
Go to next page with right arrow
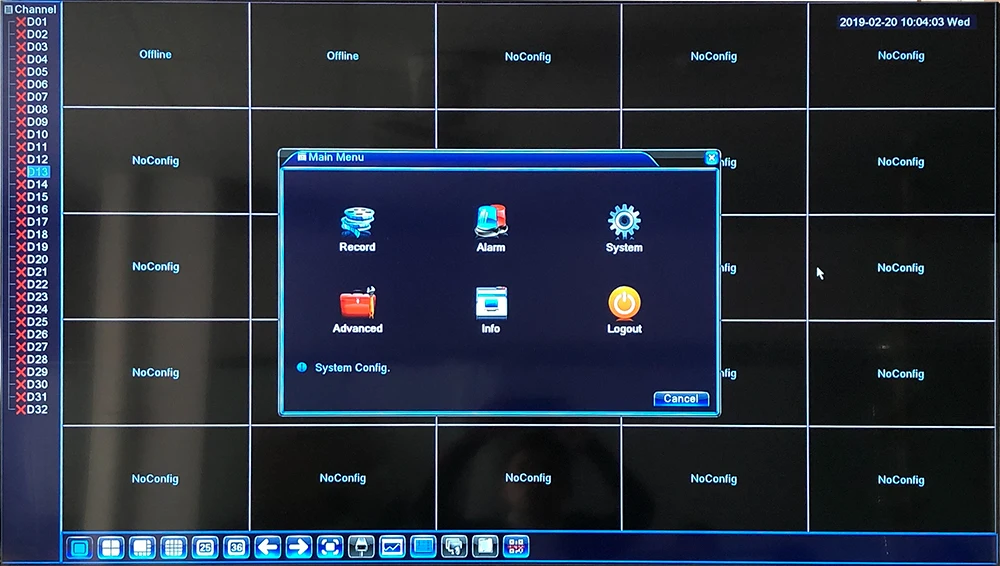298,547
